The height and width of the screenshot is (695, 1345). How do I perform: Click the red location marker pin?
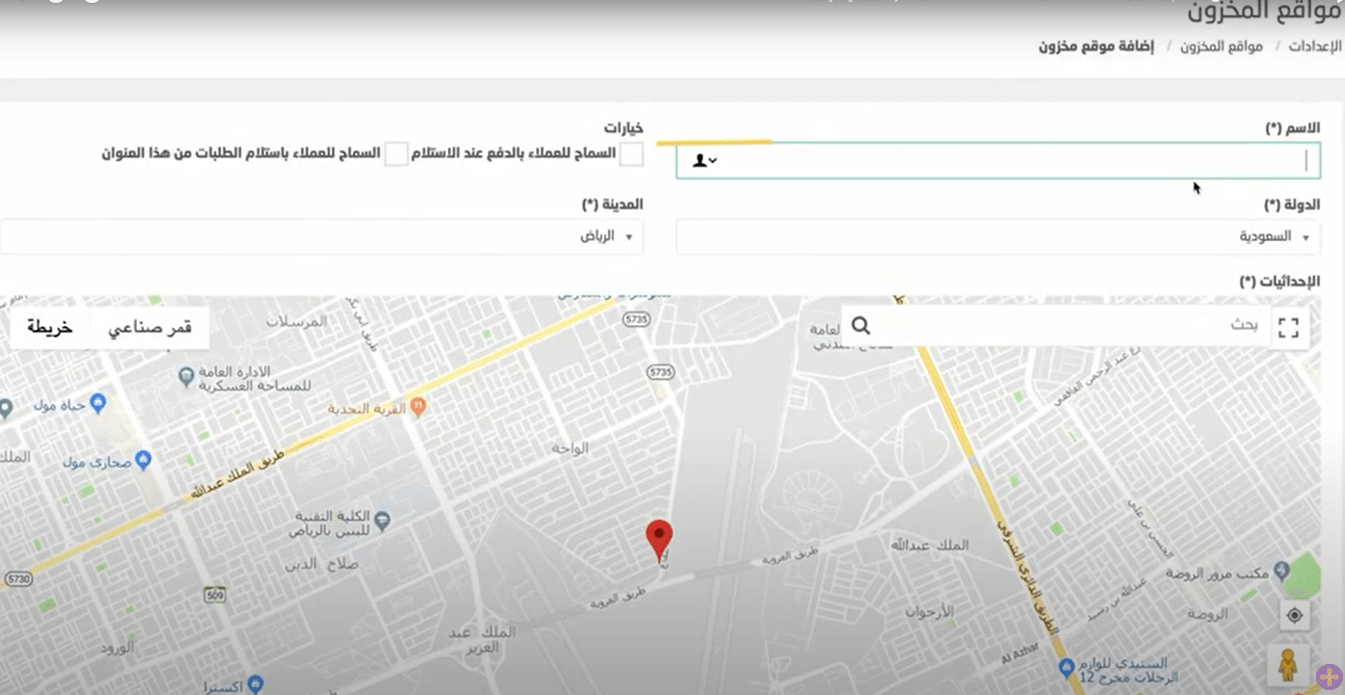659,541
